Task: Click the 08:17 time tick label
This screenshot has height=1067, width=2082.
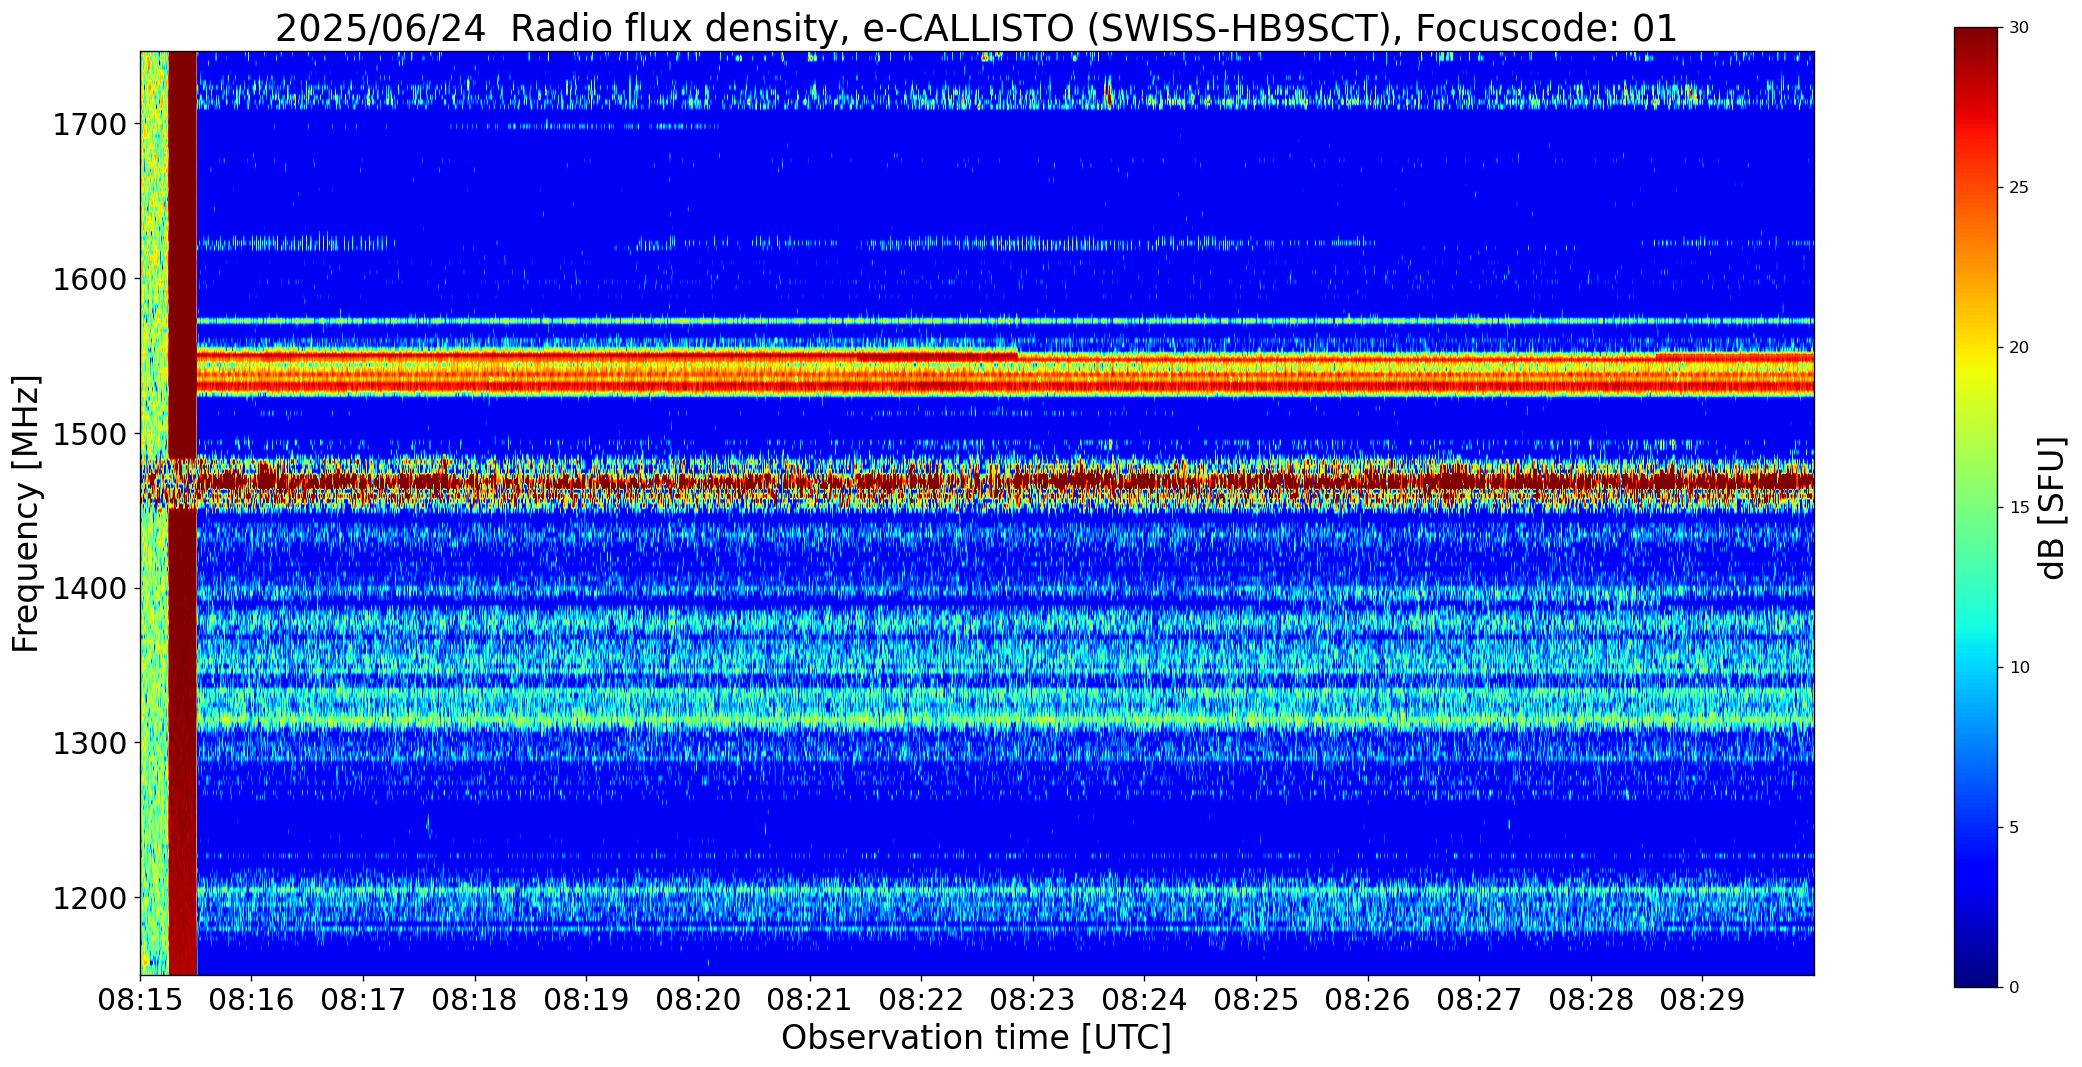Action: [x=363, y=1000]
